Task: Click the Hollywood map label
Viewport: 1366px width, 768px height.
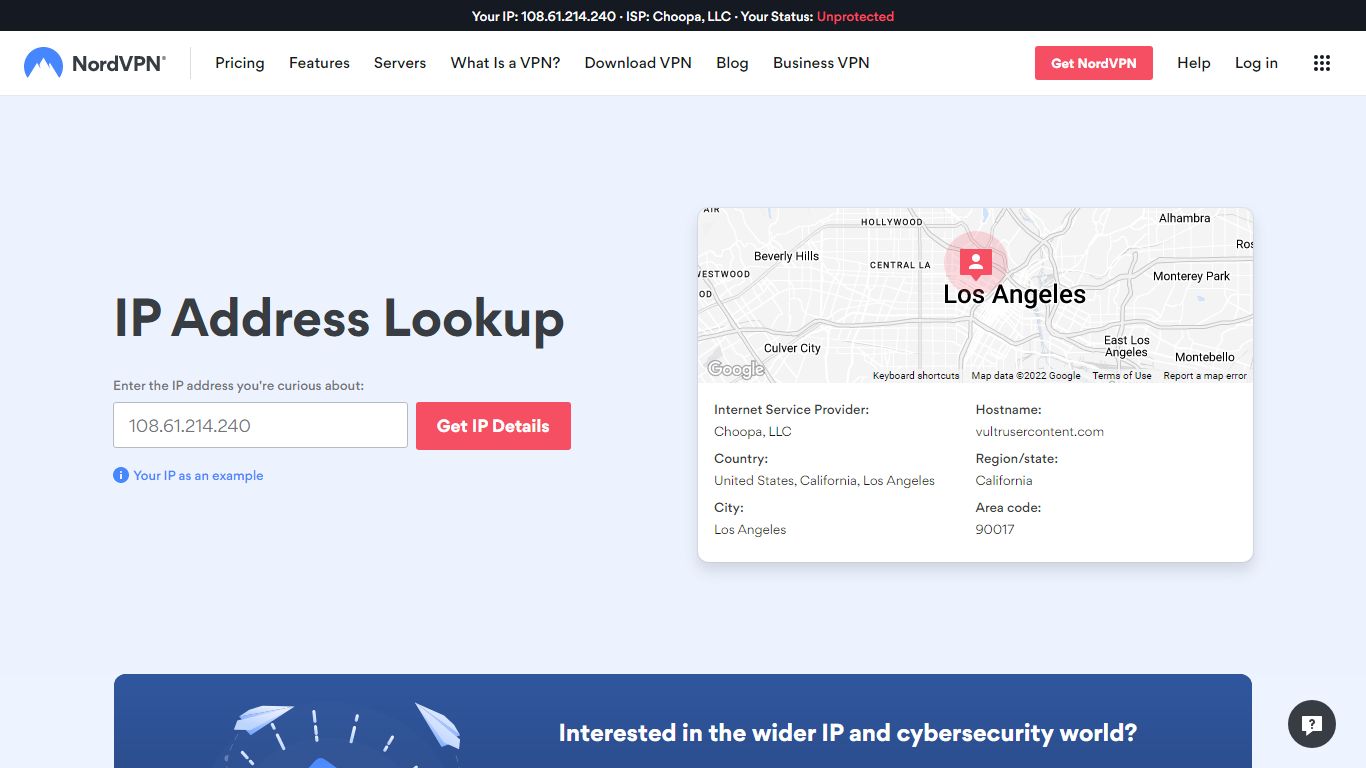Action: coord(892,222)
